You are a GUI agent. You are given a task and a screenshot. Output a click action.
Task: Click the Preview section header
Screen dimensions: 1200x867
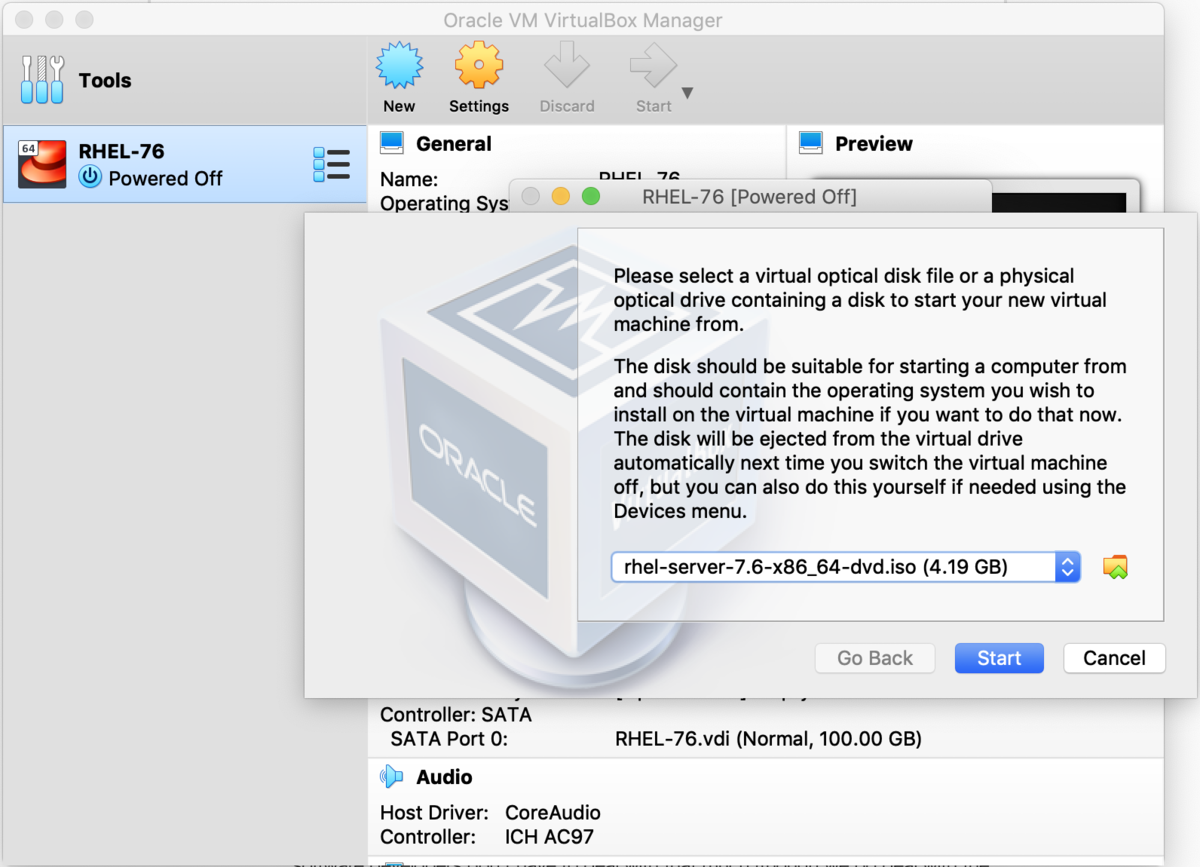(x=874, y=144)
